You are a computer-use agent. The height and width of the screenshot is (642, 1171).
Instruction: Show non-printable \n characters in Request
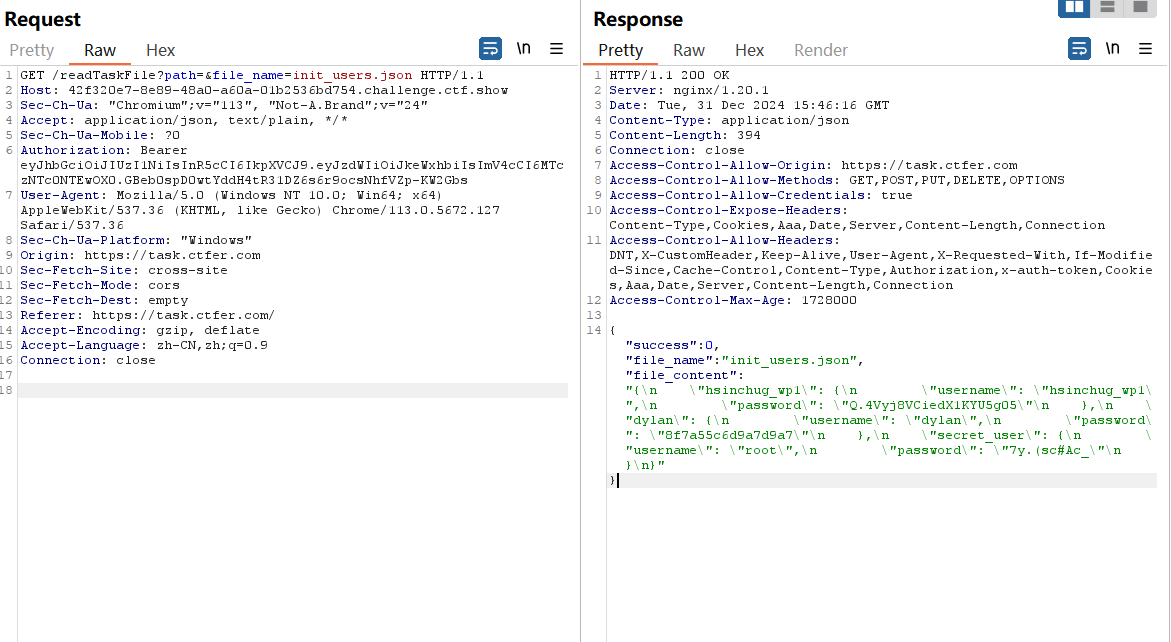click(x=523, y=49)
